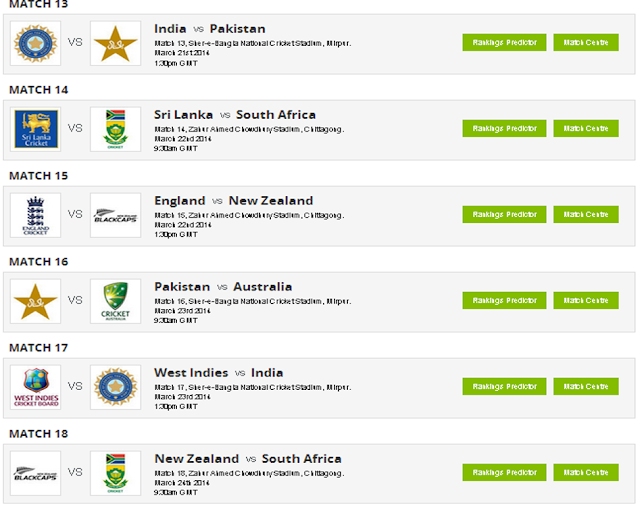Open Match Centre for New Zealand vs South Africa
Screen dimensions: 640x509
(x=586, y=473)
